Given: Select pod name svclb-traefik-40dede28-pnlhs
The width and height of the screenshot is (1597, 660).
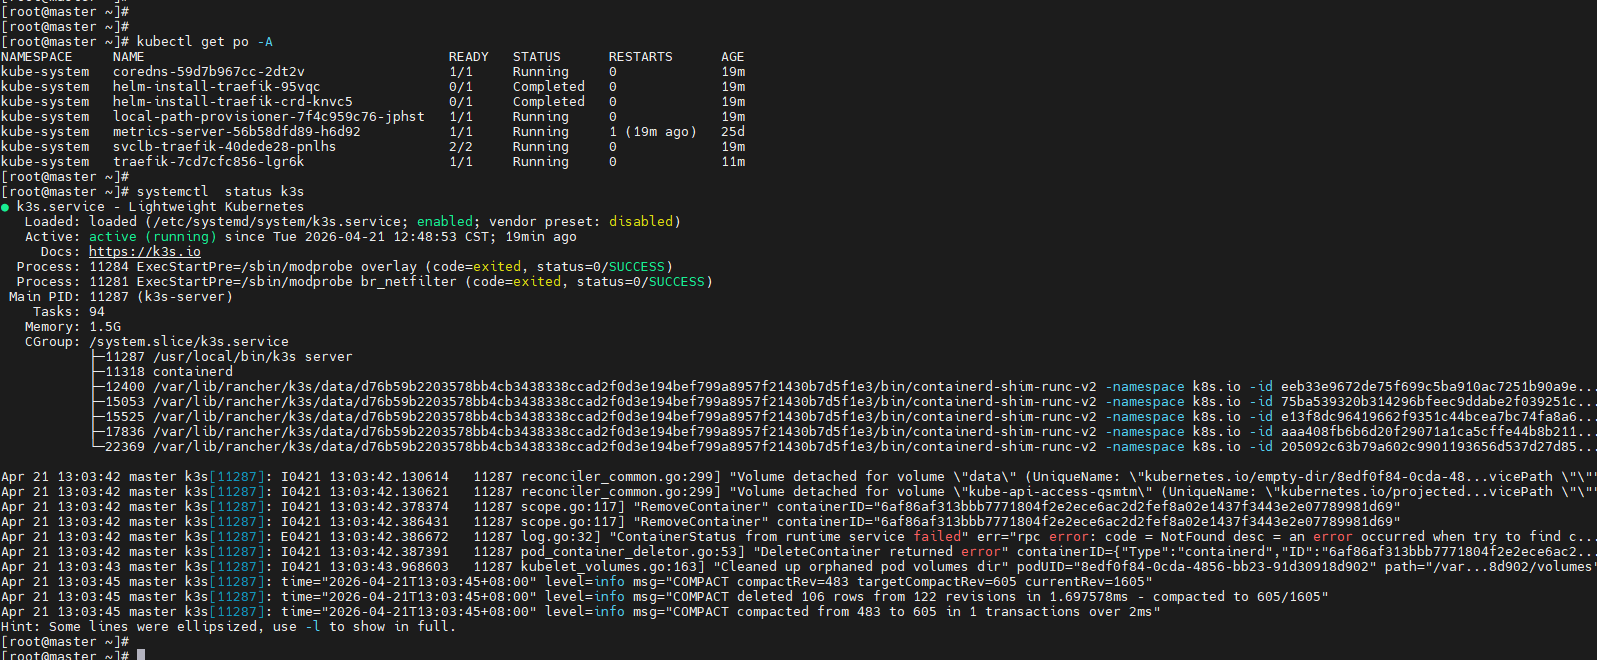Looking at the screenshot, I should tap(225, 147).
